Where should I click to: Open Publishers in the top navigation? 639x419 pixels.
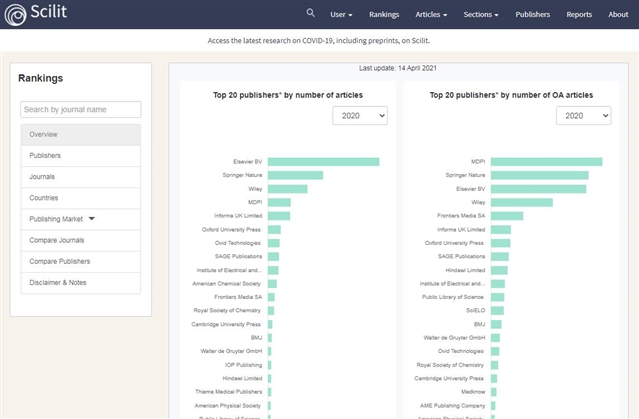coord(532,15)
